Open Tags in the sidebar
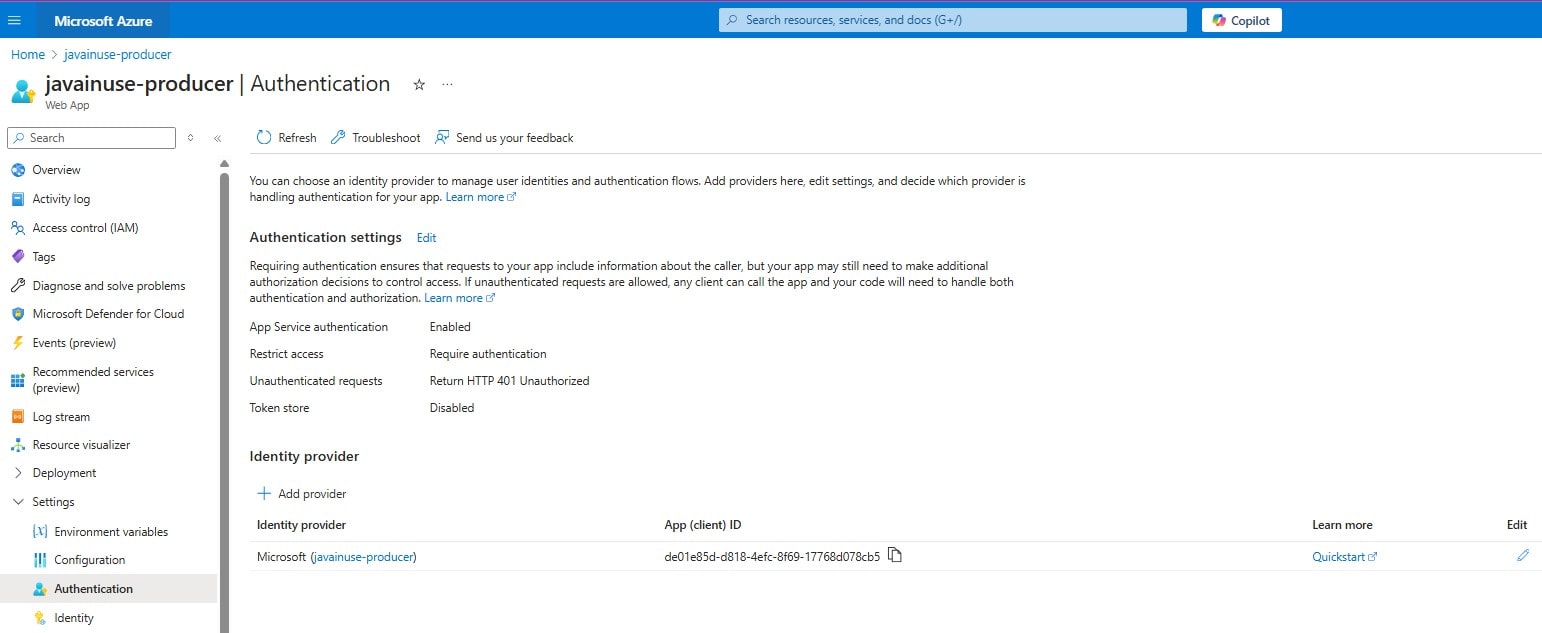Image resolution: width=1542 pixels, height=633 pixels. [44, 257]
